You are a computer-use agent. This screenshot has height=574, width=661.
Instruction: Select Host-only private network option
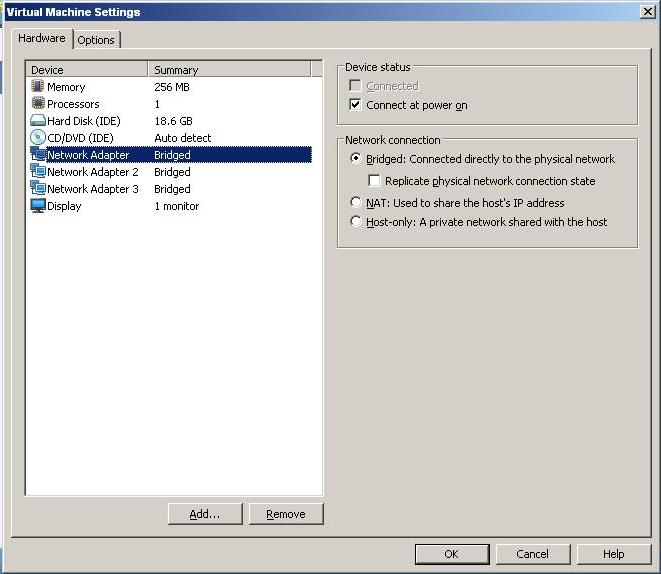355,221
